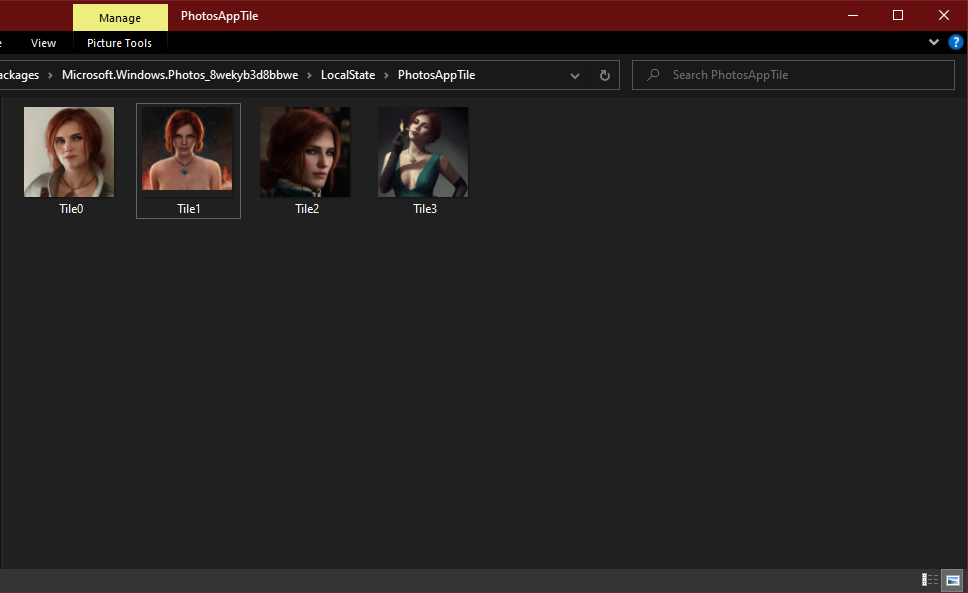
Task: Select the Tile2 thumbnail image
Action: pos(305,152)
